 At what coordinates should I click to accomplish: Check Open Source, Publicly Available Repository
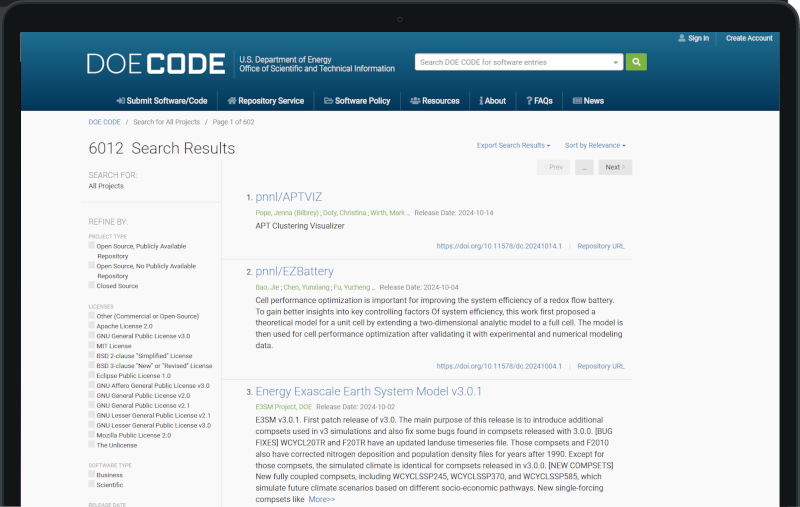pyautogui.click(x=92, y=245)
